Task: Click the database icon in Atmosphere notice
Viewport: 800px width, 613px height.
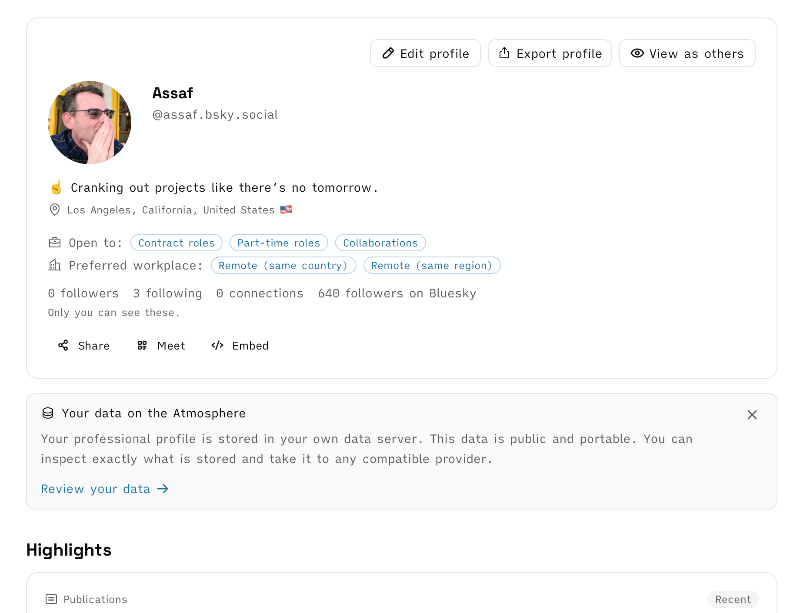Action: (x=48, y=413)
